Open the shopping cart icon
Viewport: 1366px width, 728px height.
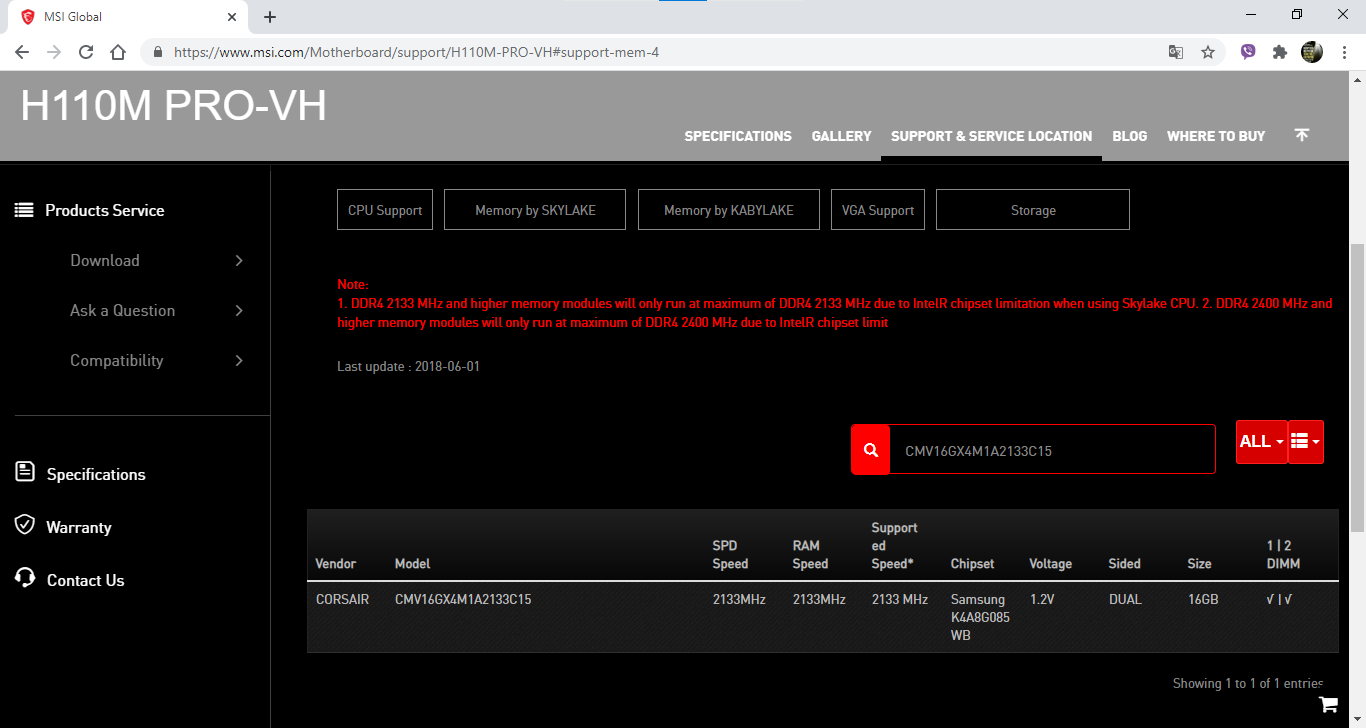pyautogui.click(x=1329, y=705)
